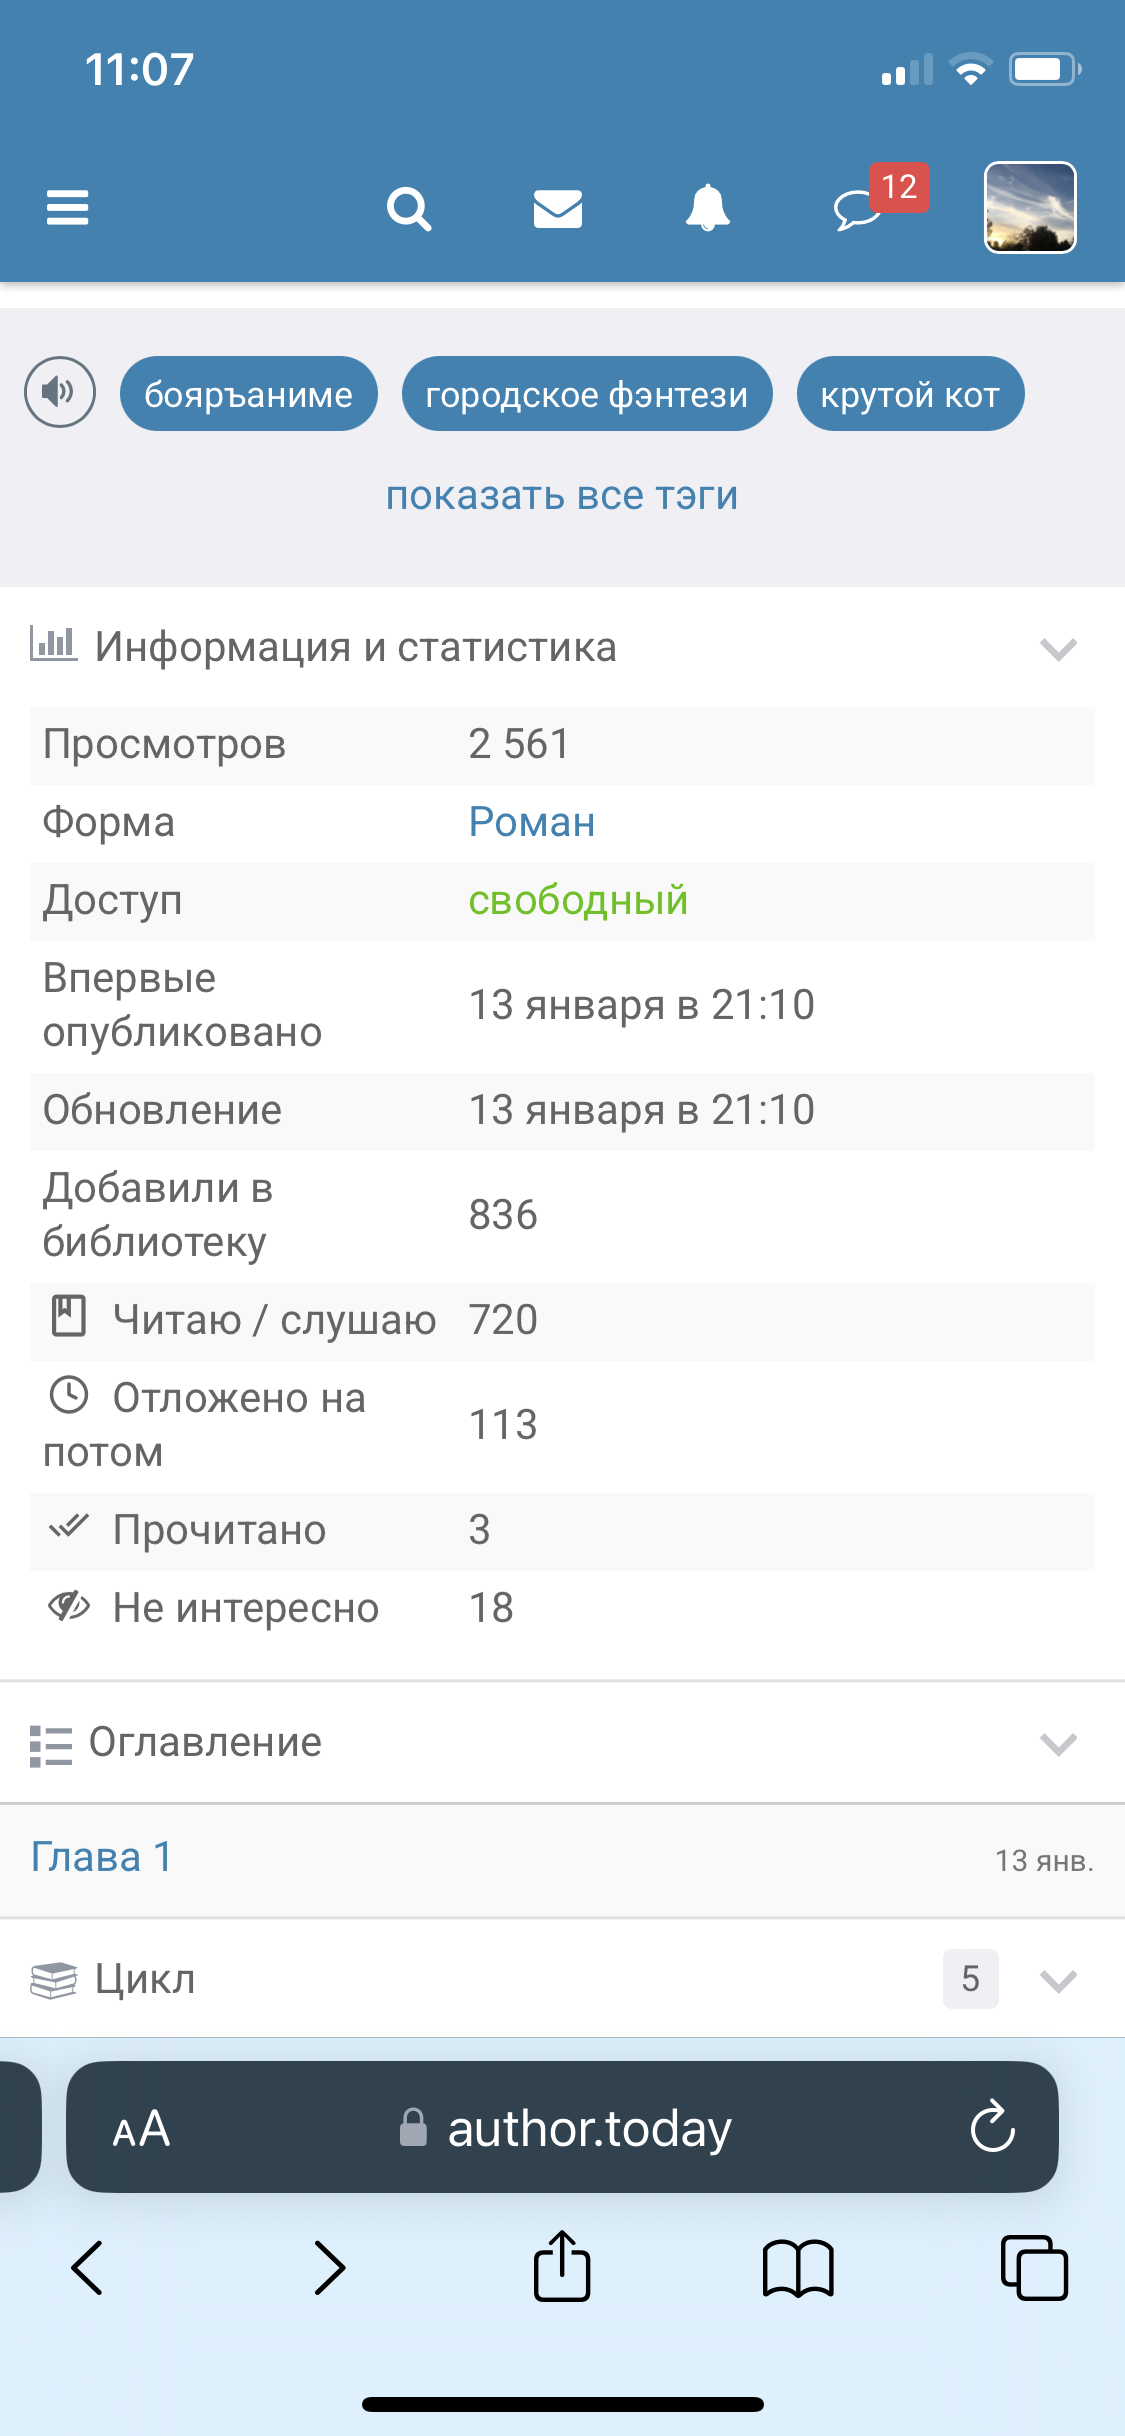Open the hamburger menu
The height and width of the screenshot is (2436, 1125).
click(x=68, y=208)
